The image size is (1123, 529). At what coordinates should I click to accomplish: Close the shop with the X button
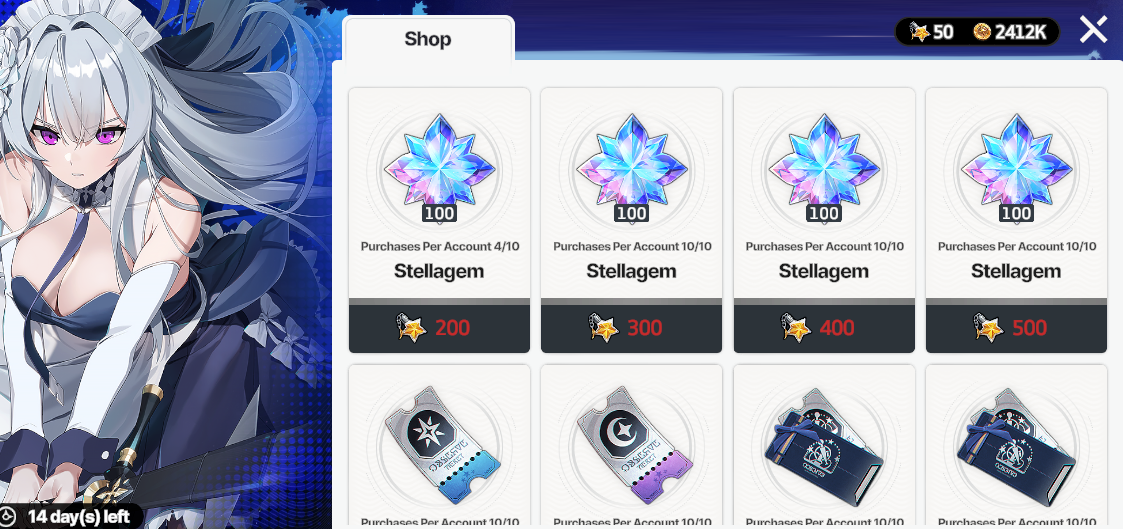(x=1093, y=29)
